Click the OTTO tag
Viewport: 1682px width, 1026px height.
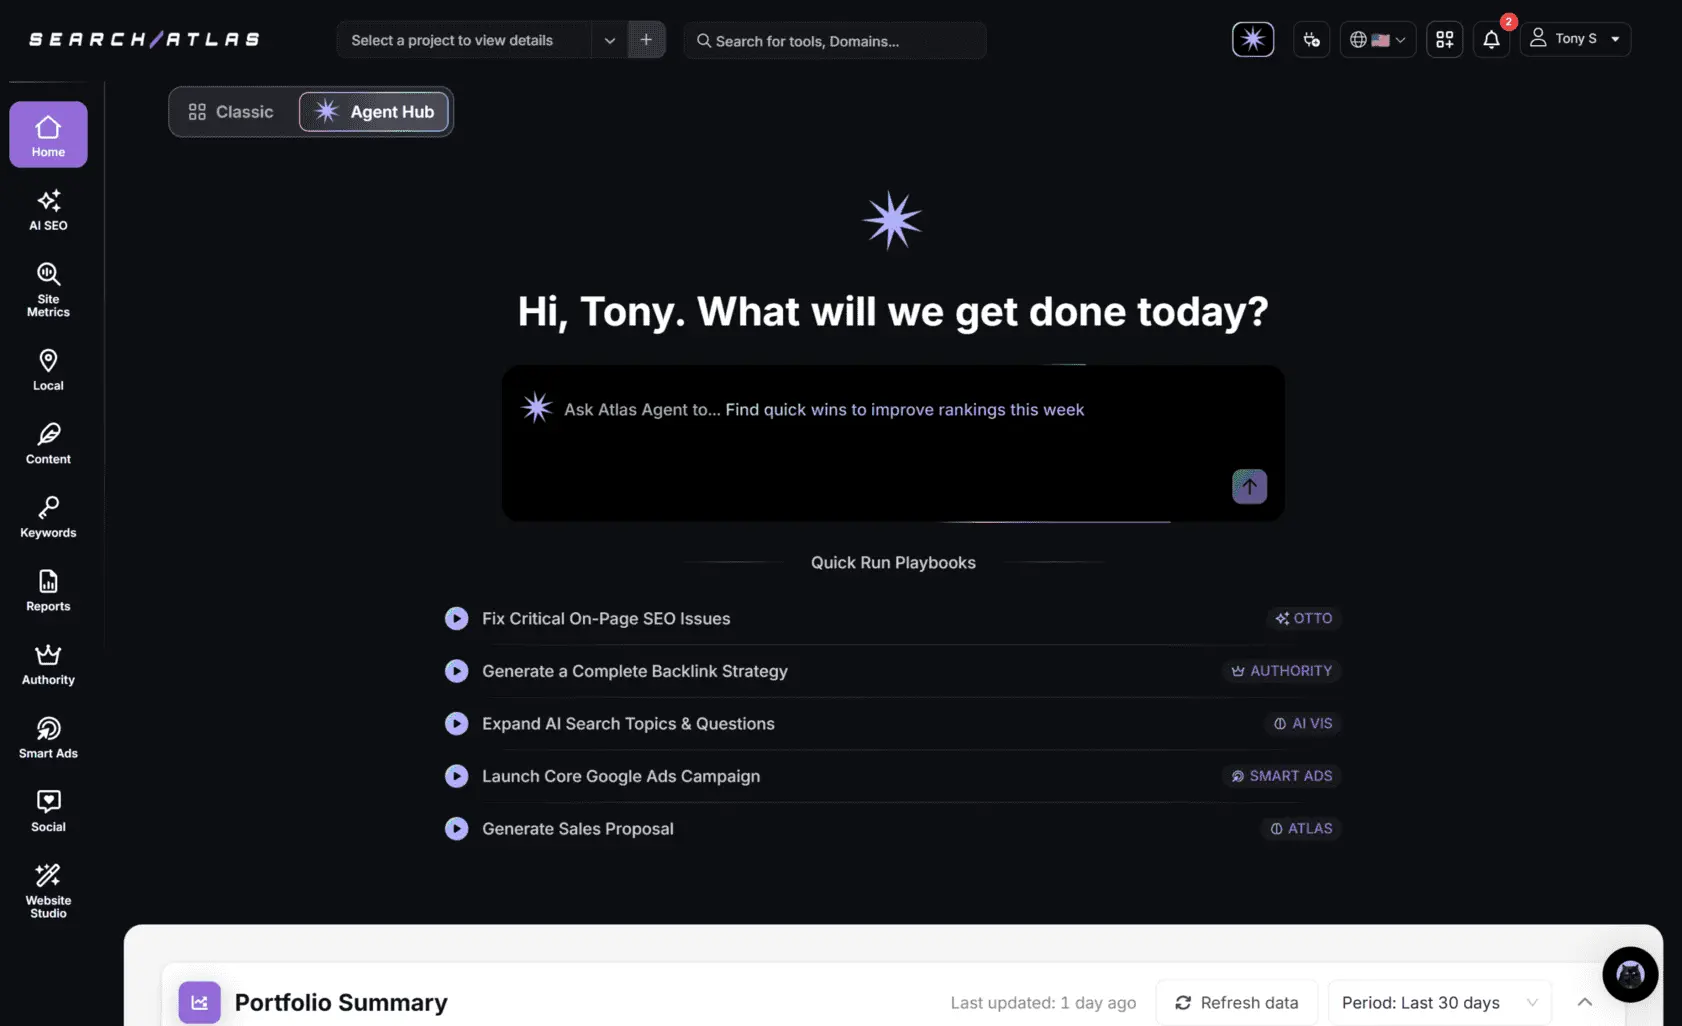pyautogui.click(x=1304, y=618)
